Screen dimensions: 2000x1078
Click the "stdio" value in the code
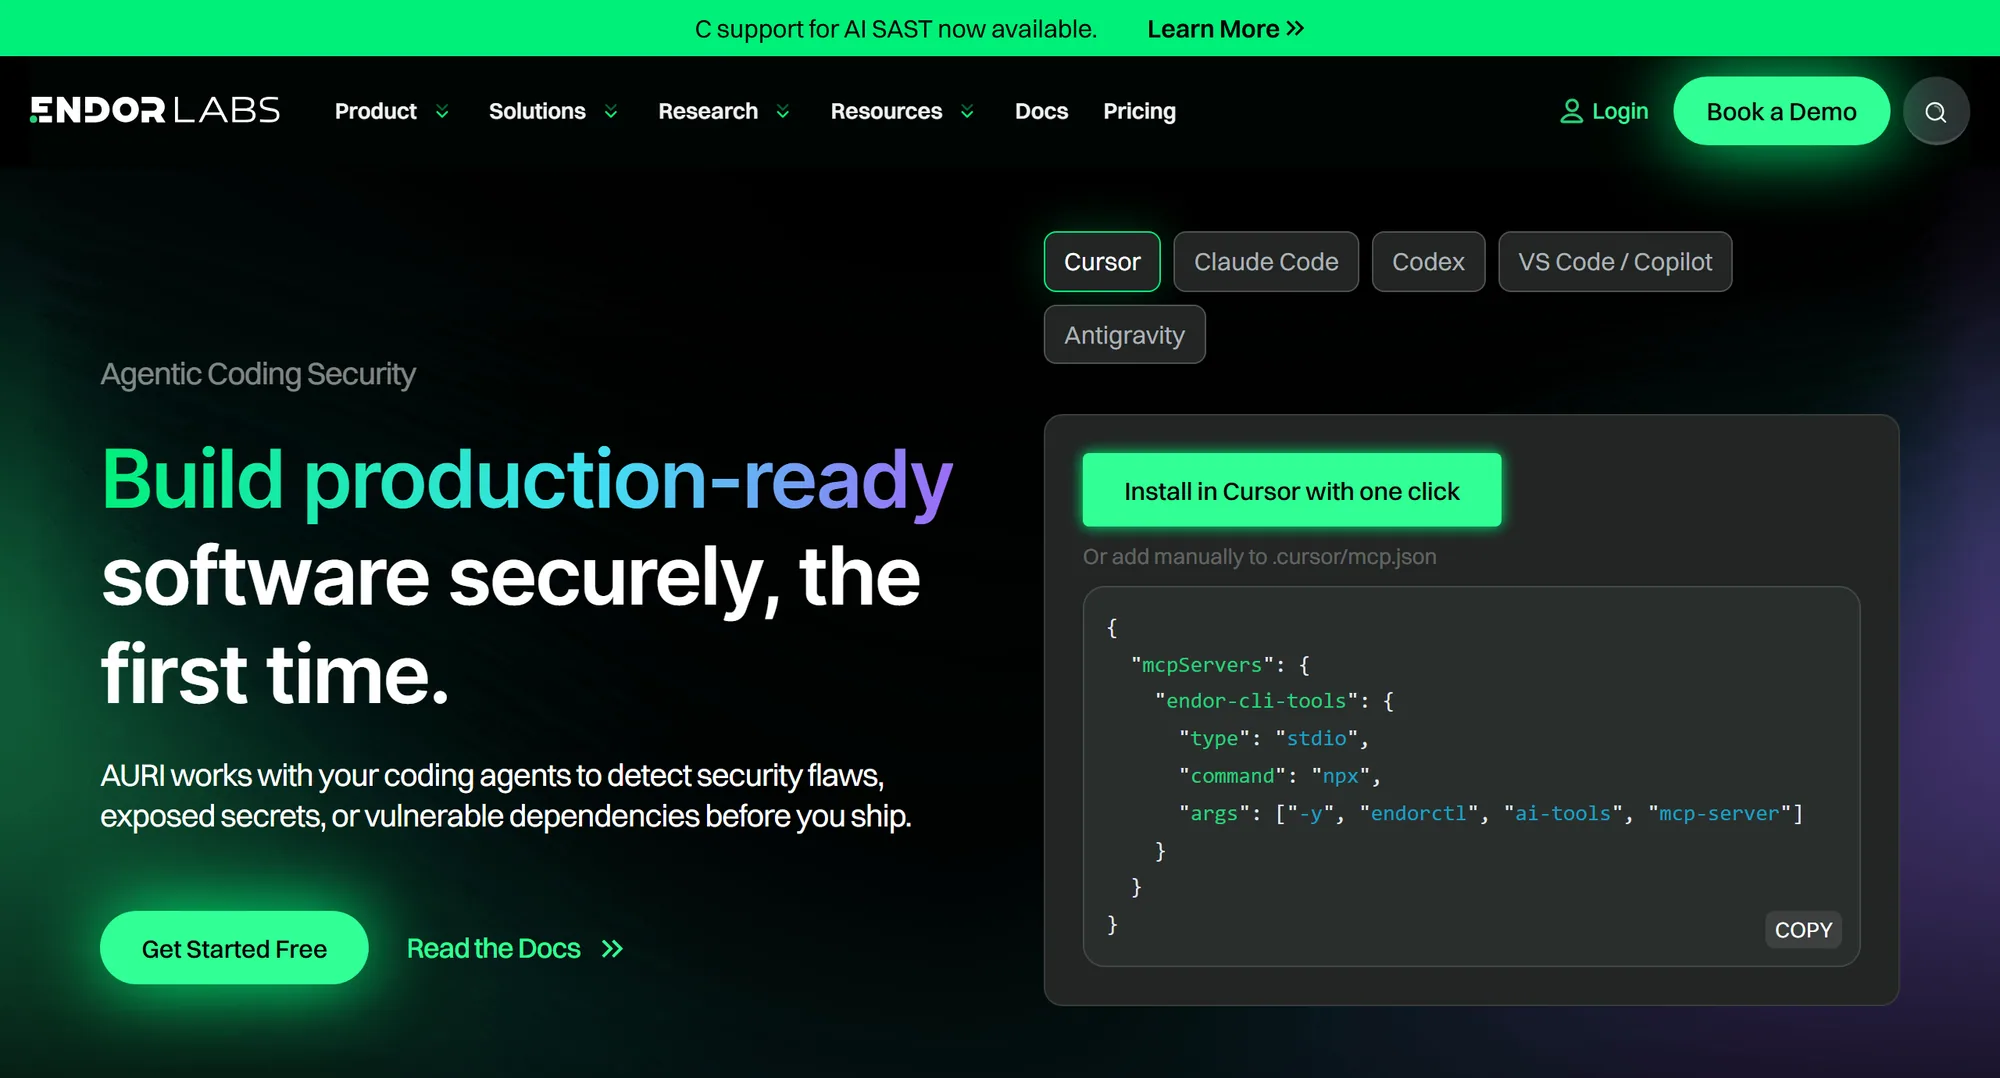pyautogui.click(x=1316, y=738)
